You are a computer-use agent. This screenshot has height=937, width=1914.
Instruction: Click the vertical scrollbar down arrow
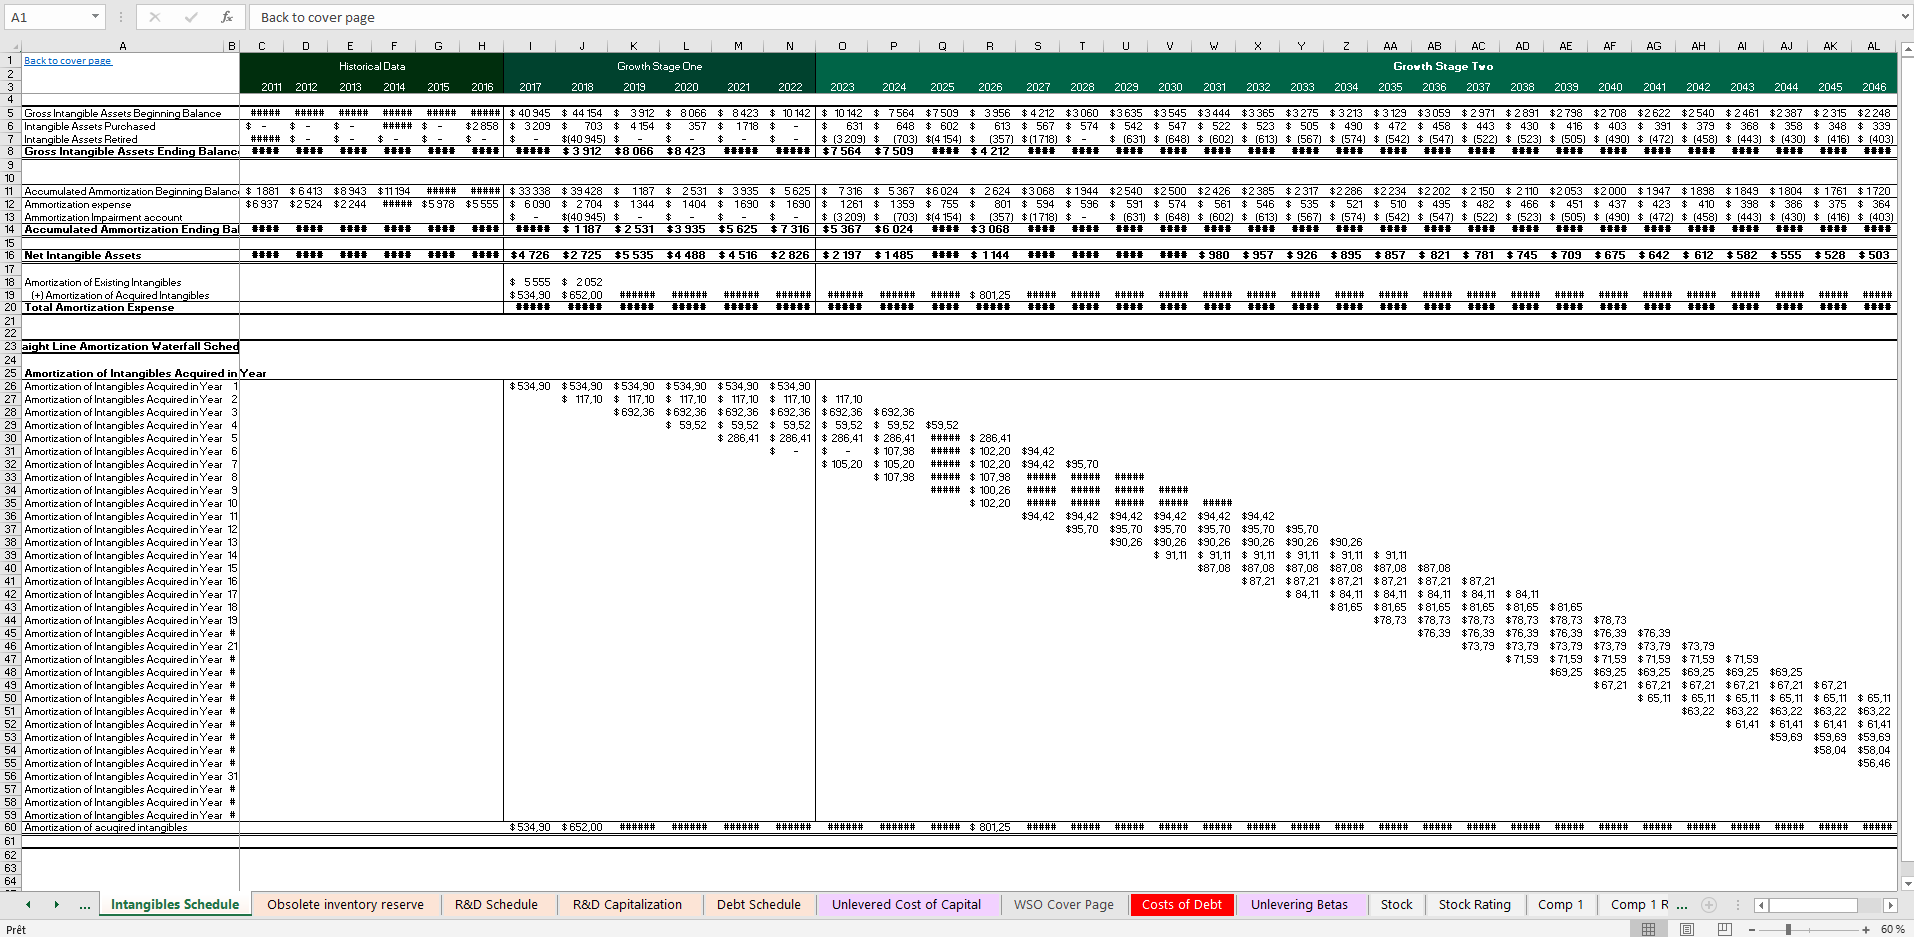1906,883
